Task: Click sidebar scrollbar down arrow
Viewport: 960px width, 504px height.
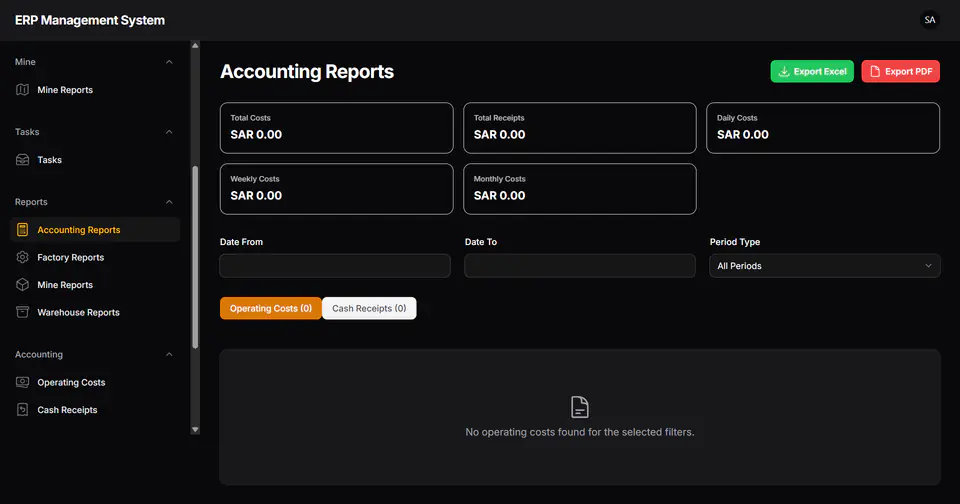Action: tap(195, 430)
